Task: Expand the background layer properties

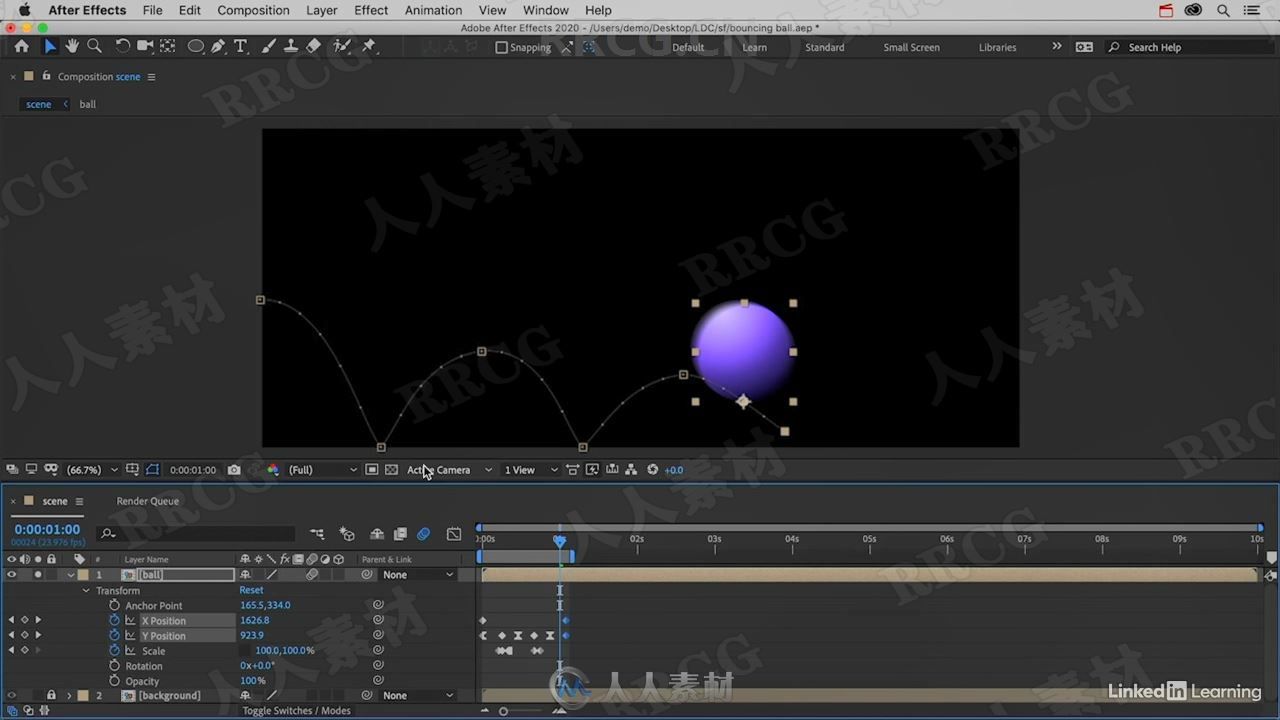Action: pyautogui.click(x=69, y=695)
